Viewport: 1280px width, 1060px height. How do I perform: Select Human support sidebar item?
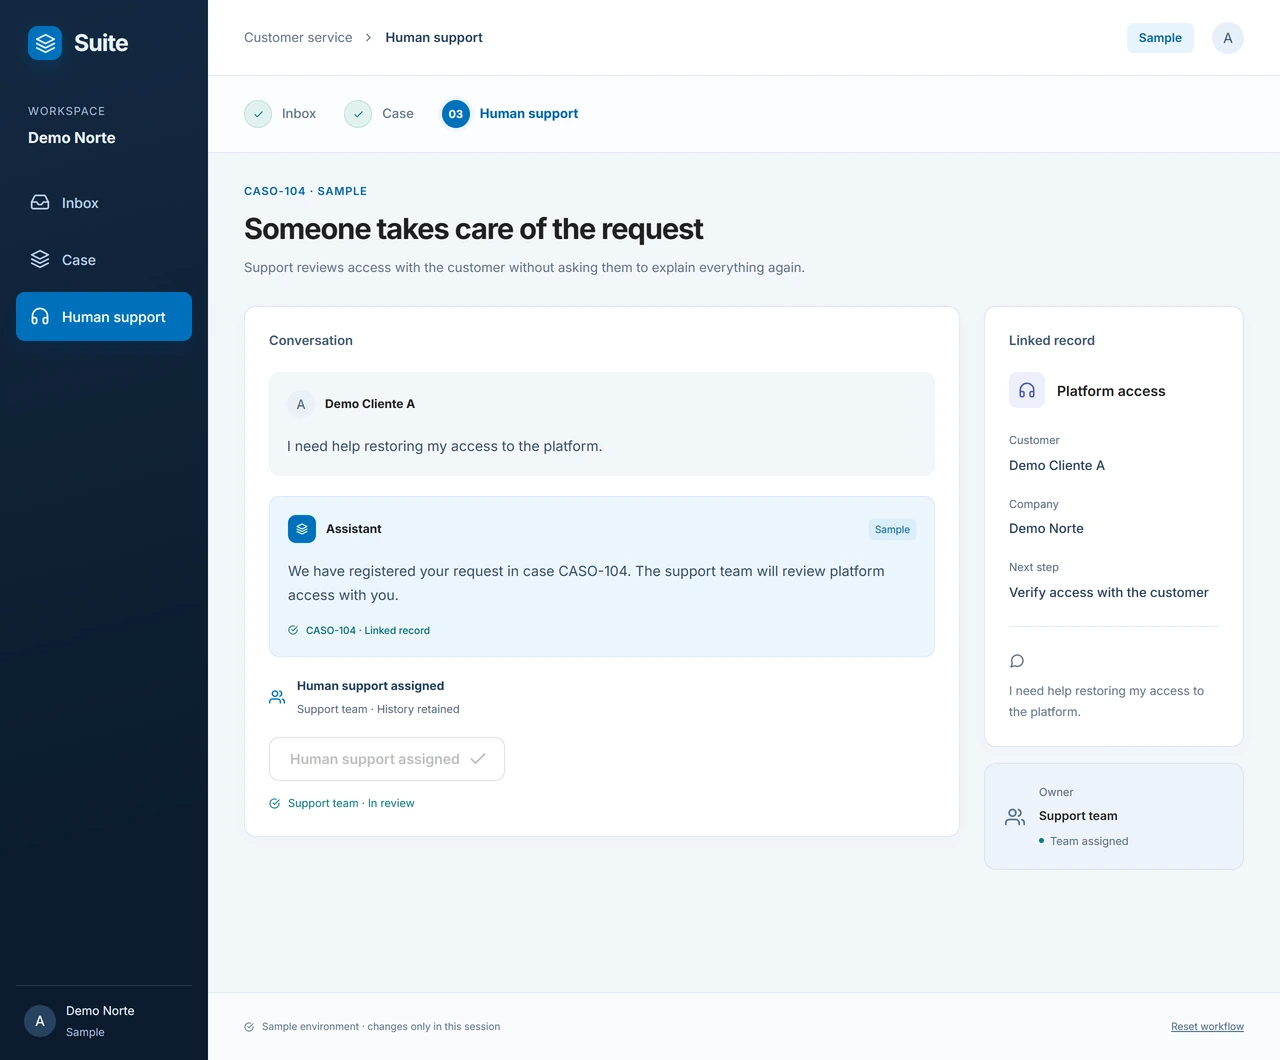tap(104, 317)
